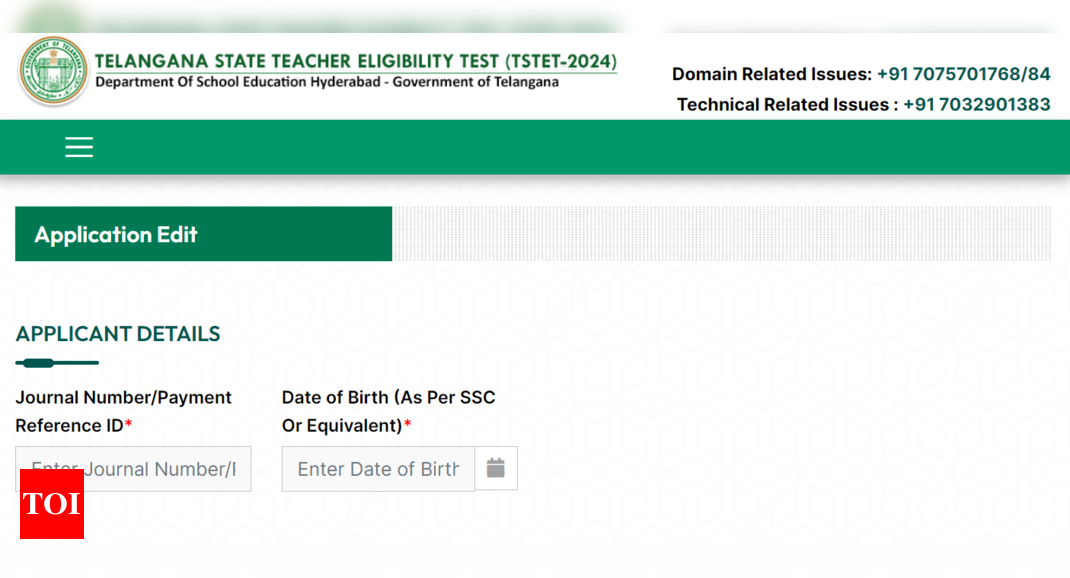
Task: Click the grey strip beside Application Edit
Action: click(x=720, y=234)
